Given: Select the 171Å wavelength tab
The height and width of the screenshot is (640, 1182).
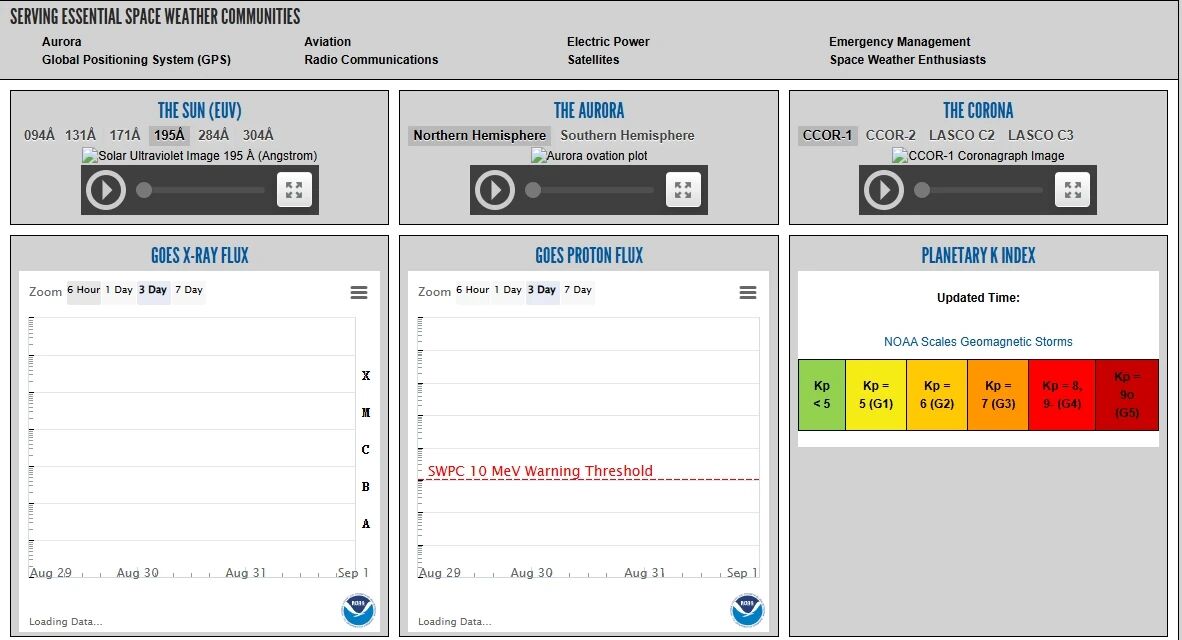Looking at the screenshot, I should pyautogui.click(x=125, y=135).
